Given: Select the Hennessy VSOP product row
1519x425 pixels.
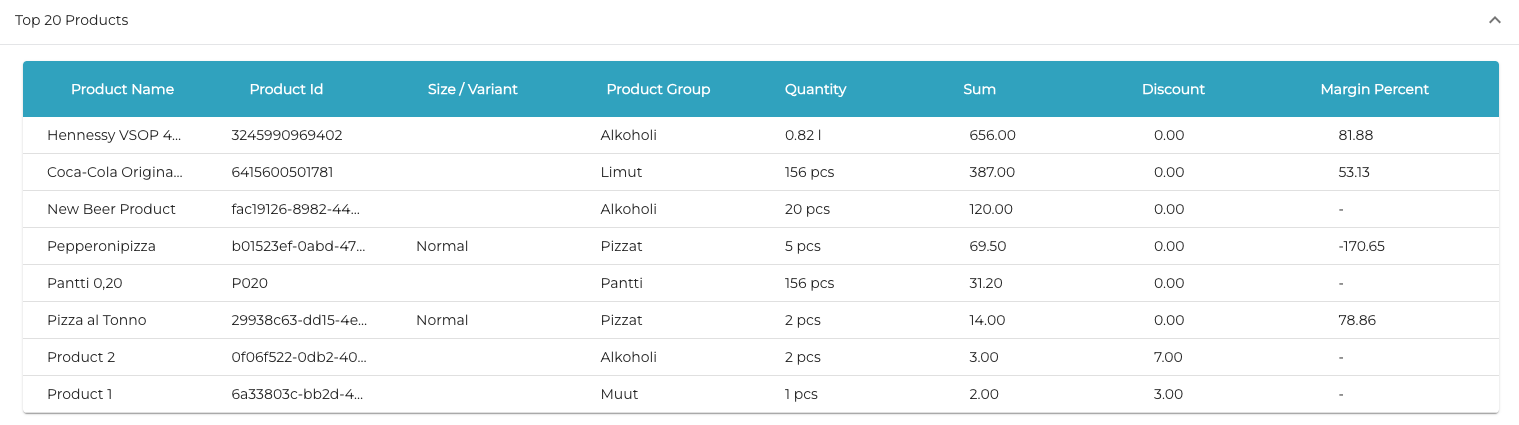Looking at the screenshot, I should (114, 135).
